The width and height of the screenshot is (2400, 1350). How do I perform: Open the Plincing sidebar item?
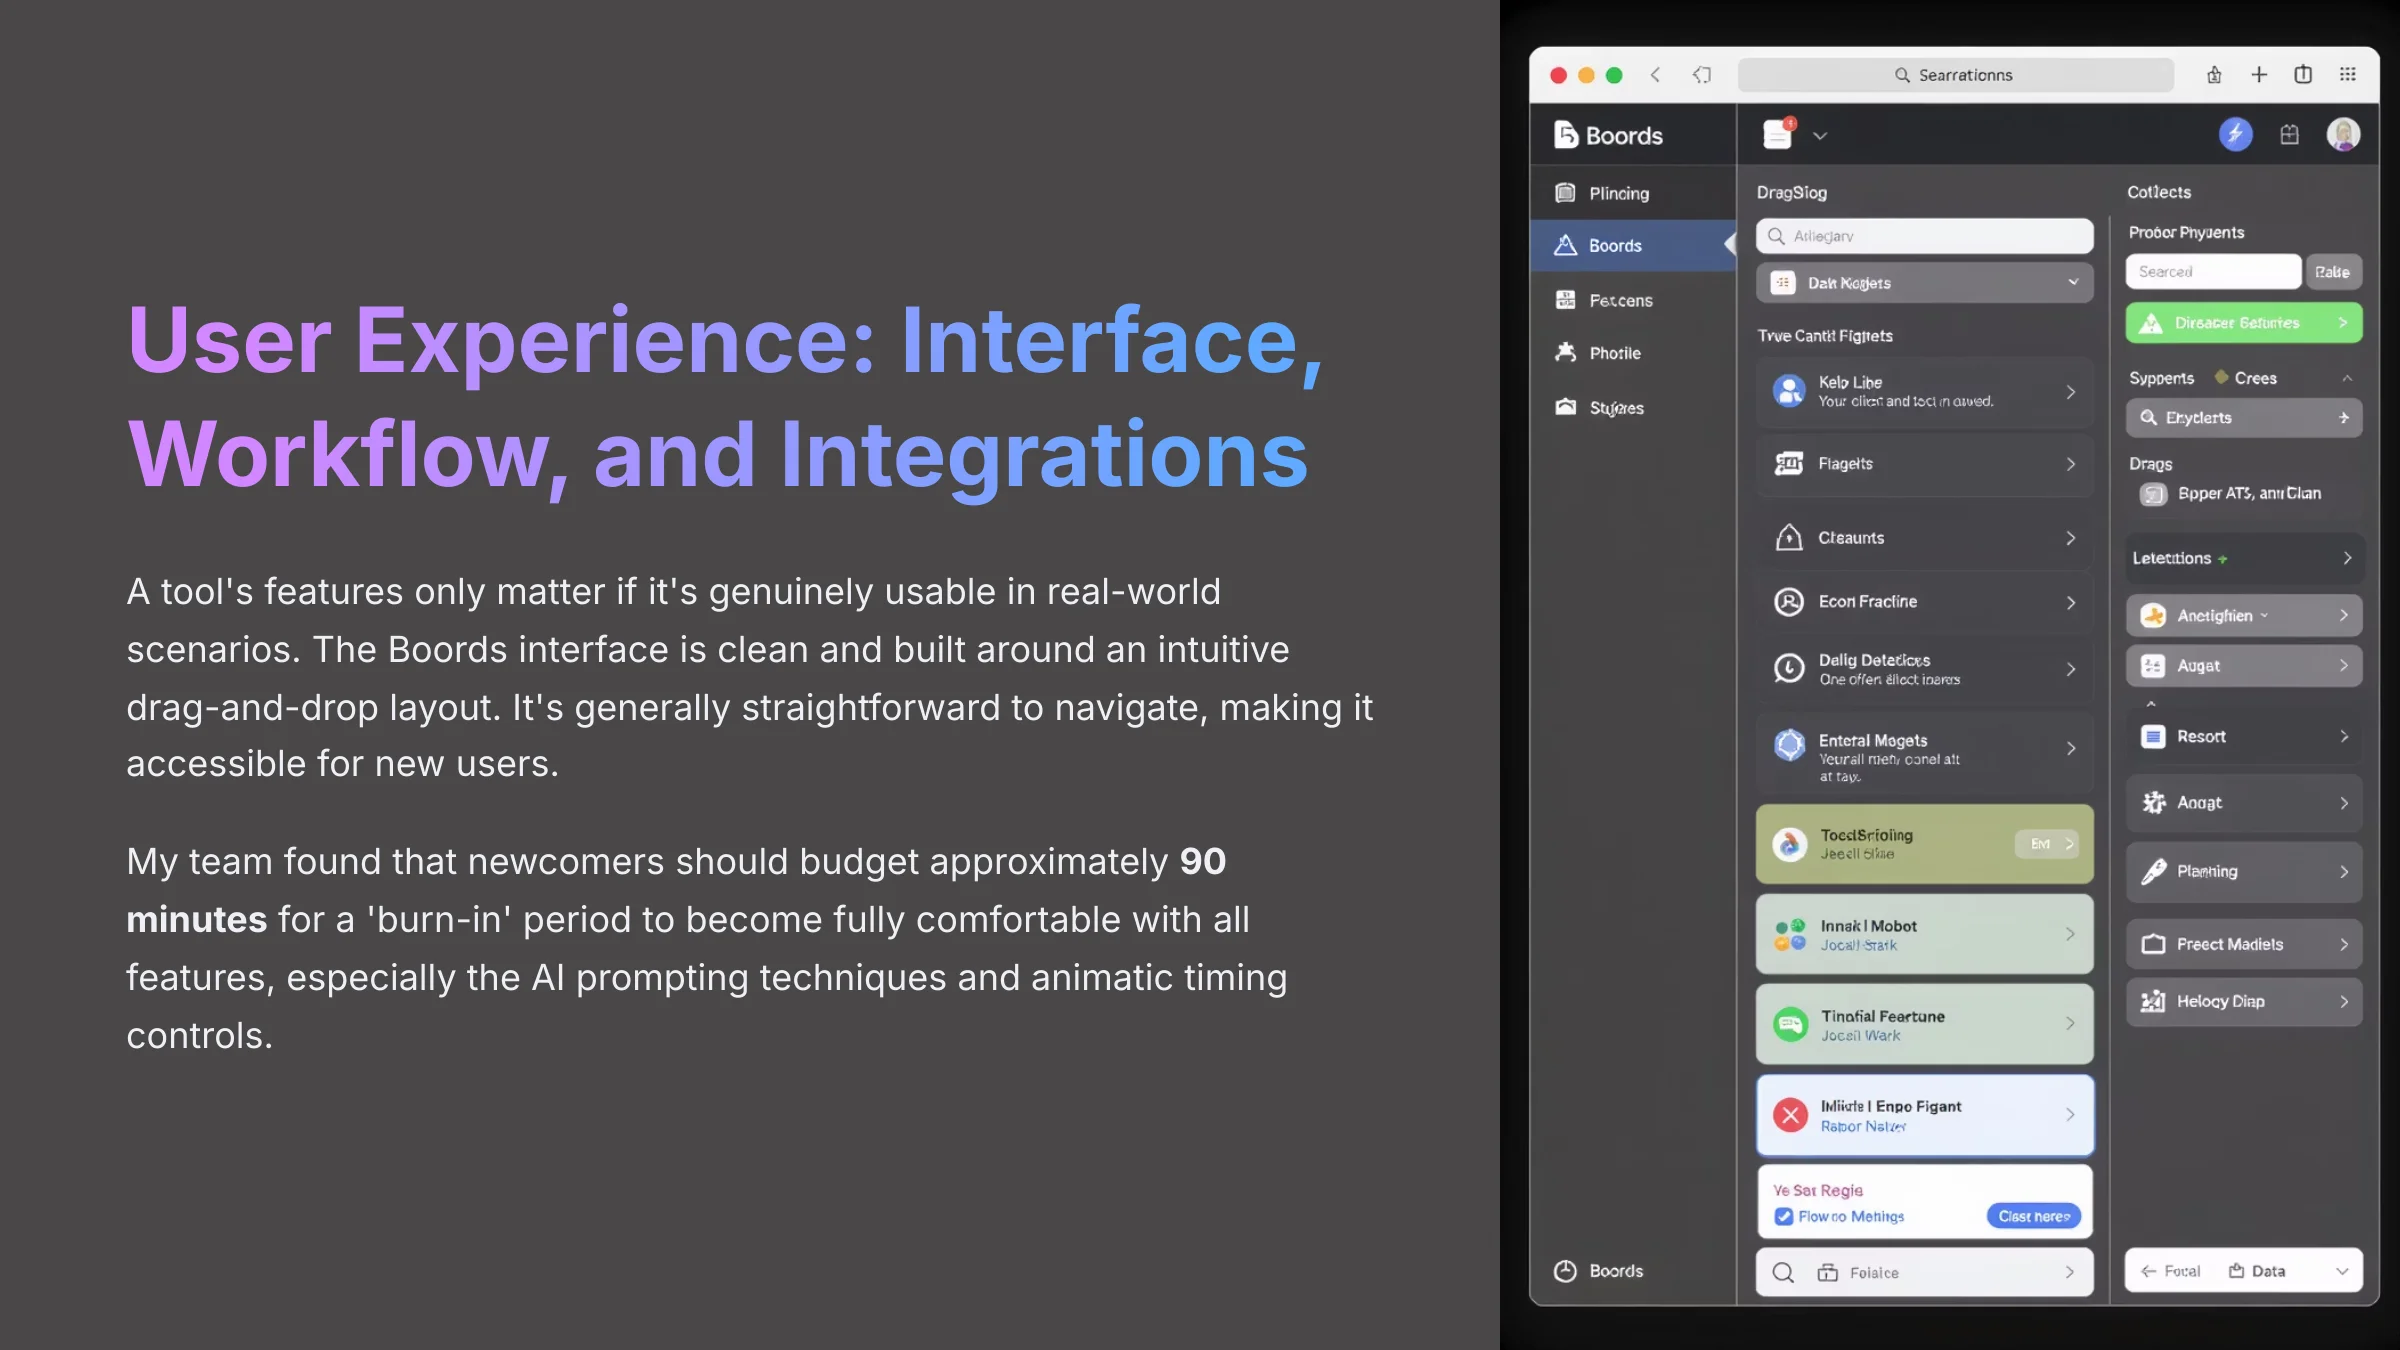click(x=1632, y=193)
